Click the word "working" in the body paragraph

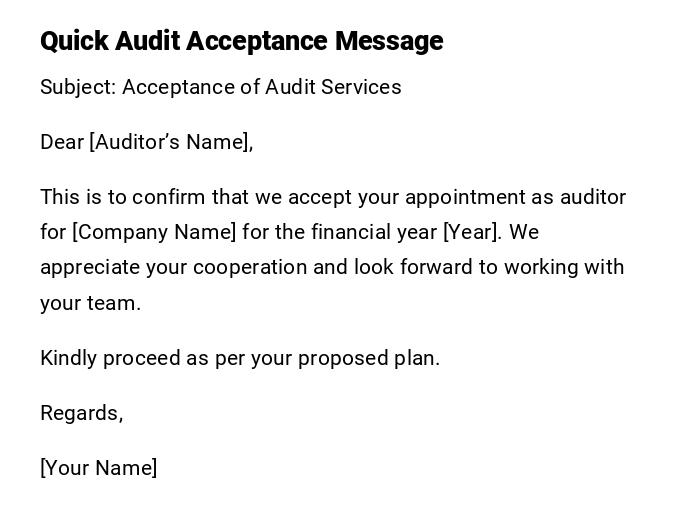point(541,267)
